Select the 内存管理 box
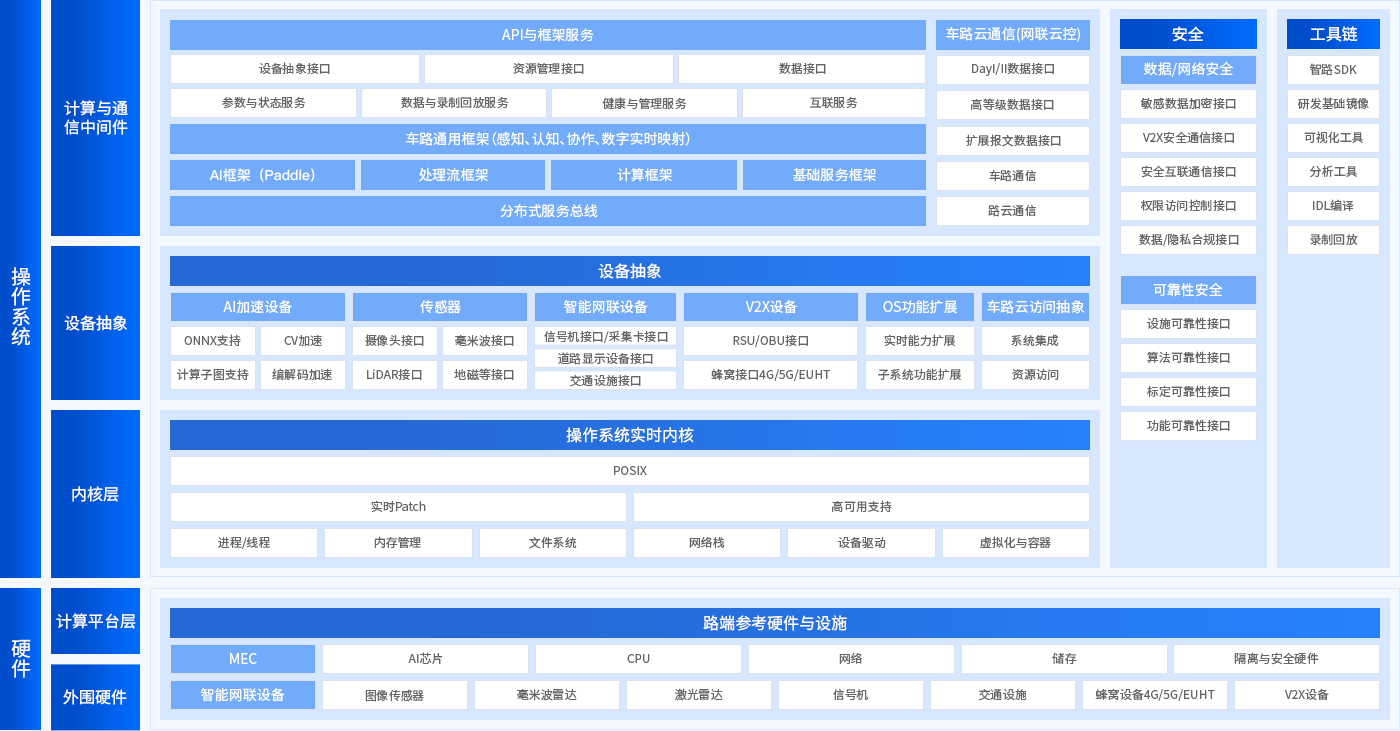1400x731 pixels. (398, 543)
